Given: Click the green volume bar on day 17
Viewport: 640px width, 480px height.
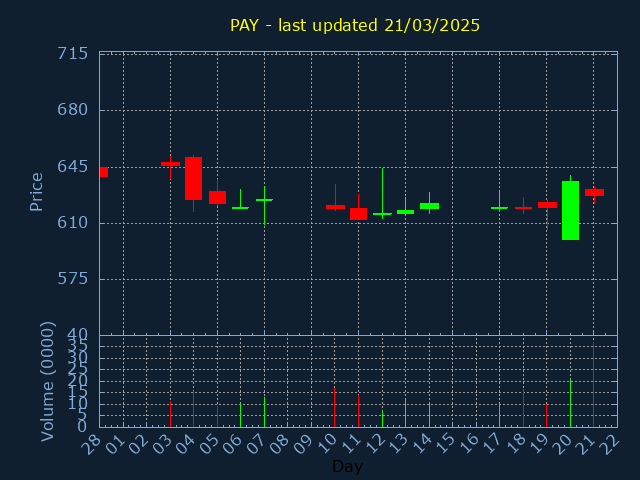Looking at the screenshot, I should pos(500,415).
